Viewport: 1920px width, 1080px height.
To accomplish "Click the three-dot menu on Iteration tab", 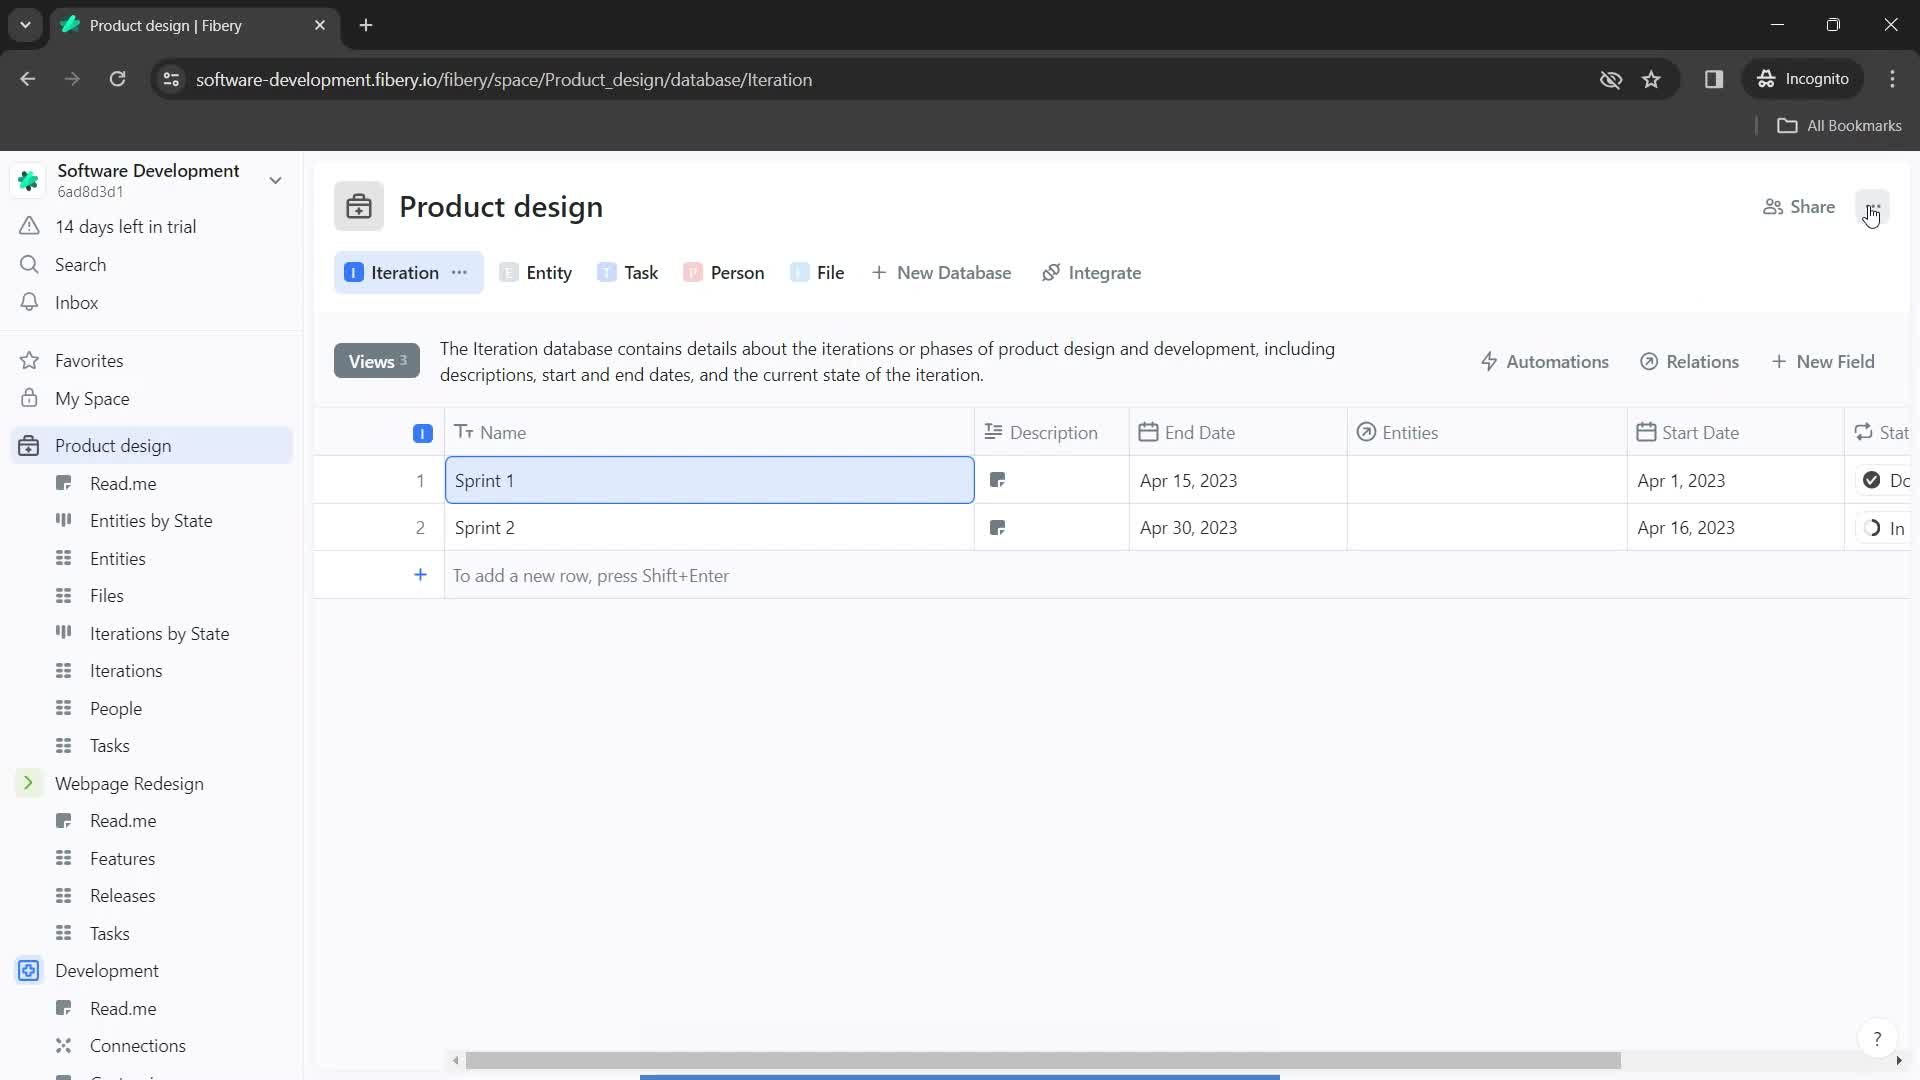I will (460, 273).
